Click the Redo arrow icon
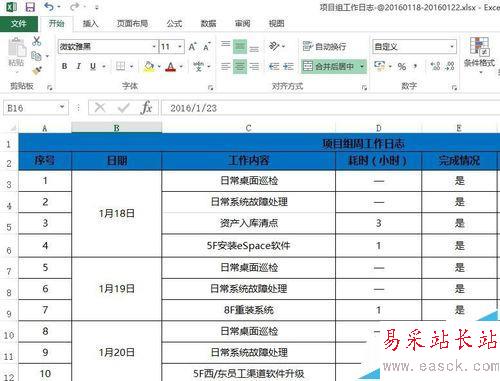Image resolution: width=500 pixels, height=381 pixels. [x=75, y=7]
